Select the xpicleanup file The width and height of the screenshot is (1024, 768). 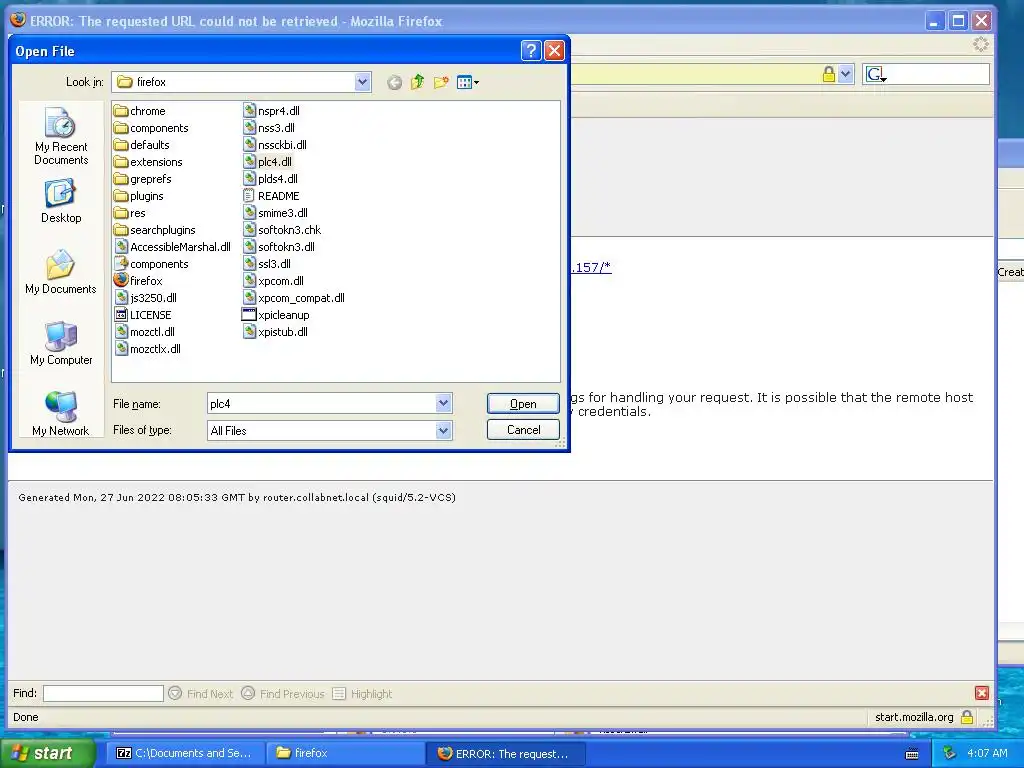pyautogui.click(x=276, y=315)
